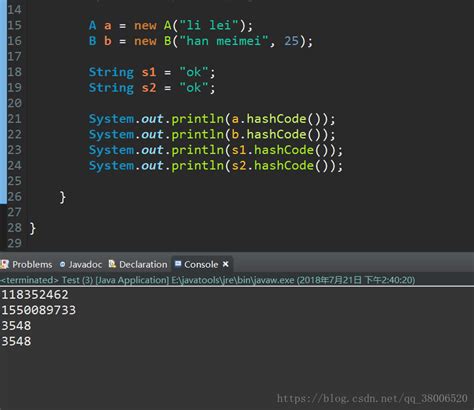The image size is (474, 410).
Task: Close the Console tab with its X
Action: (x=226, y=264)
